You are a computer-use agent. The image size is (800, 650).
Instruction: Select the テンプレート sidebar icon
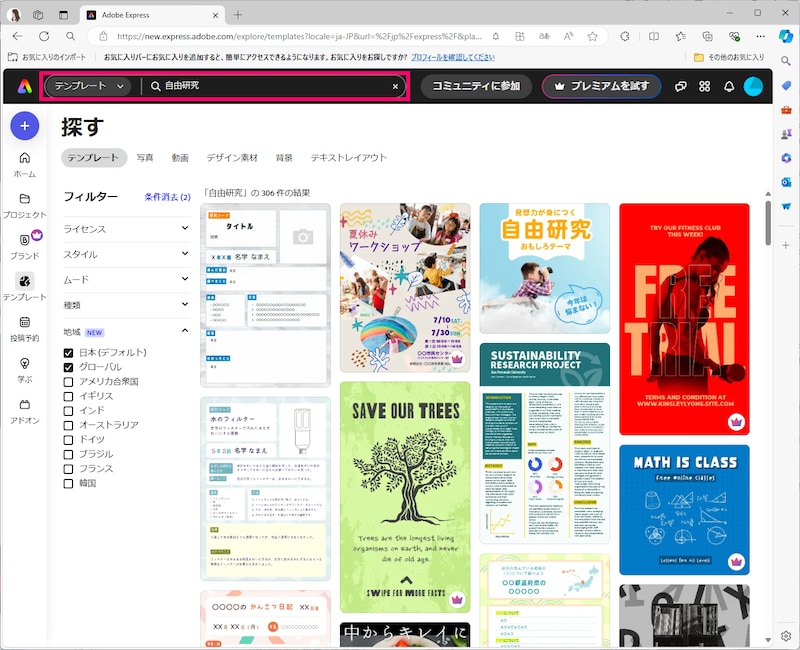point(24,285)
